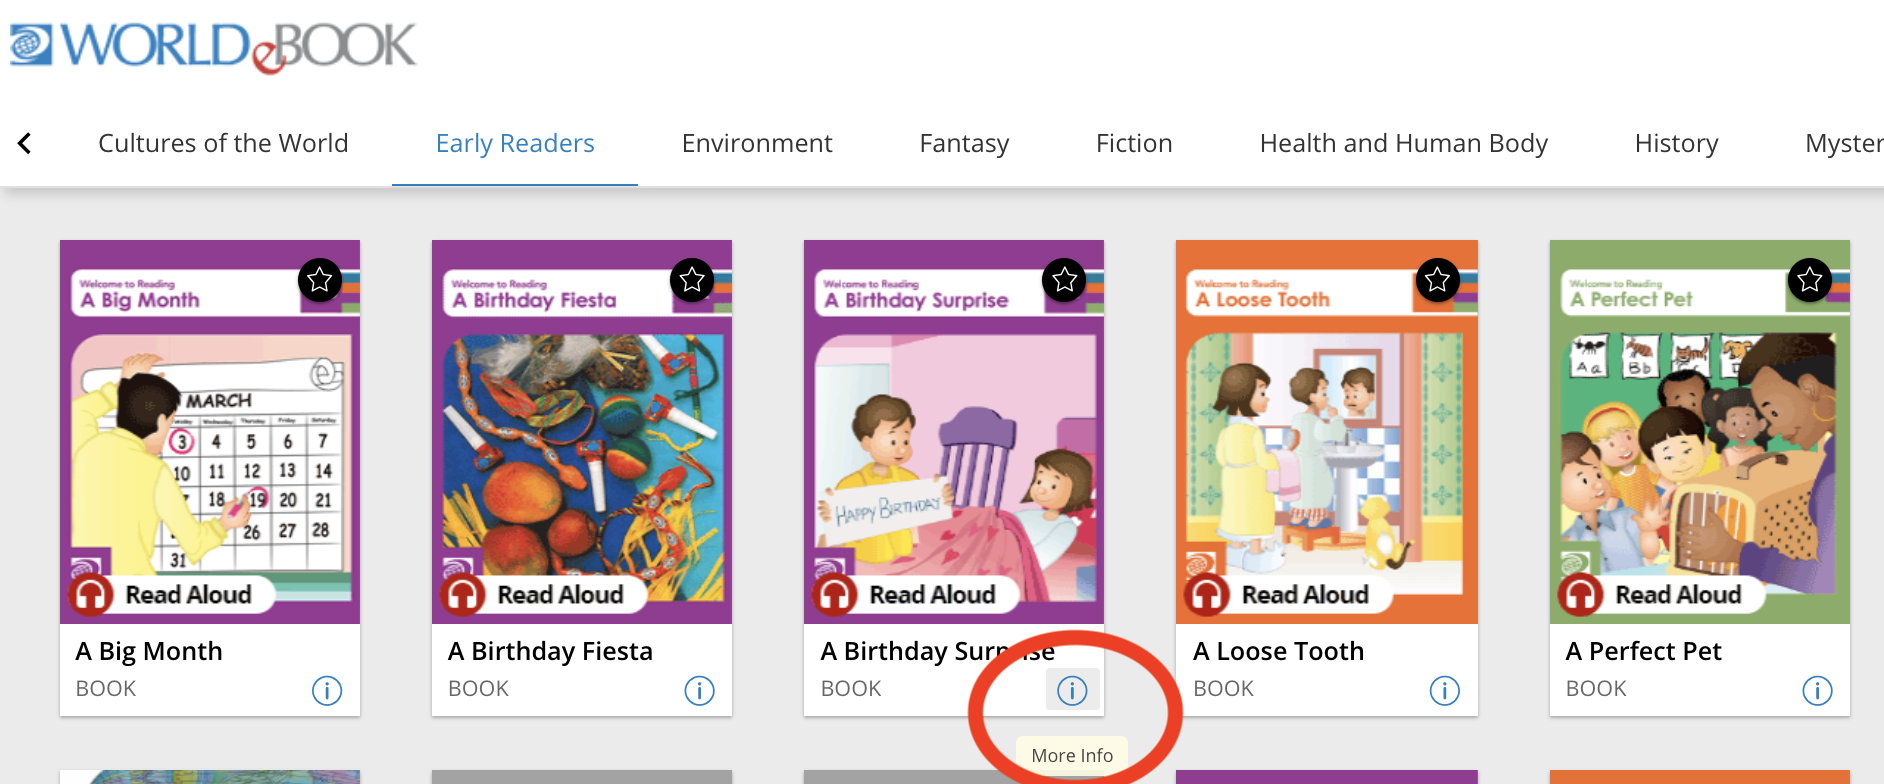Open A Loose Tooth title link
1884x784 pixels.
click(x=1278, y=651)
